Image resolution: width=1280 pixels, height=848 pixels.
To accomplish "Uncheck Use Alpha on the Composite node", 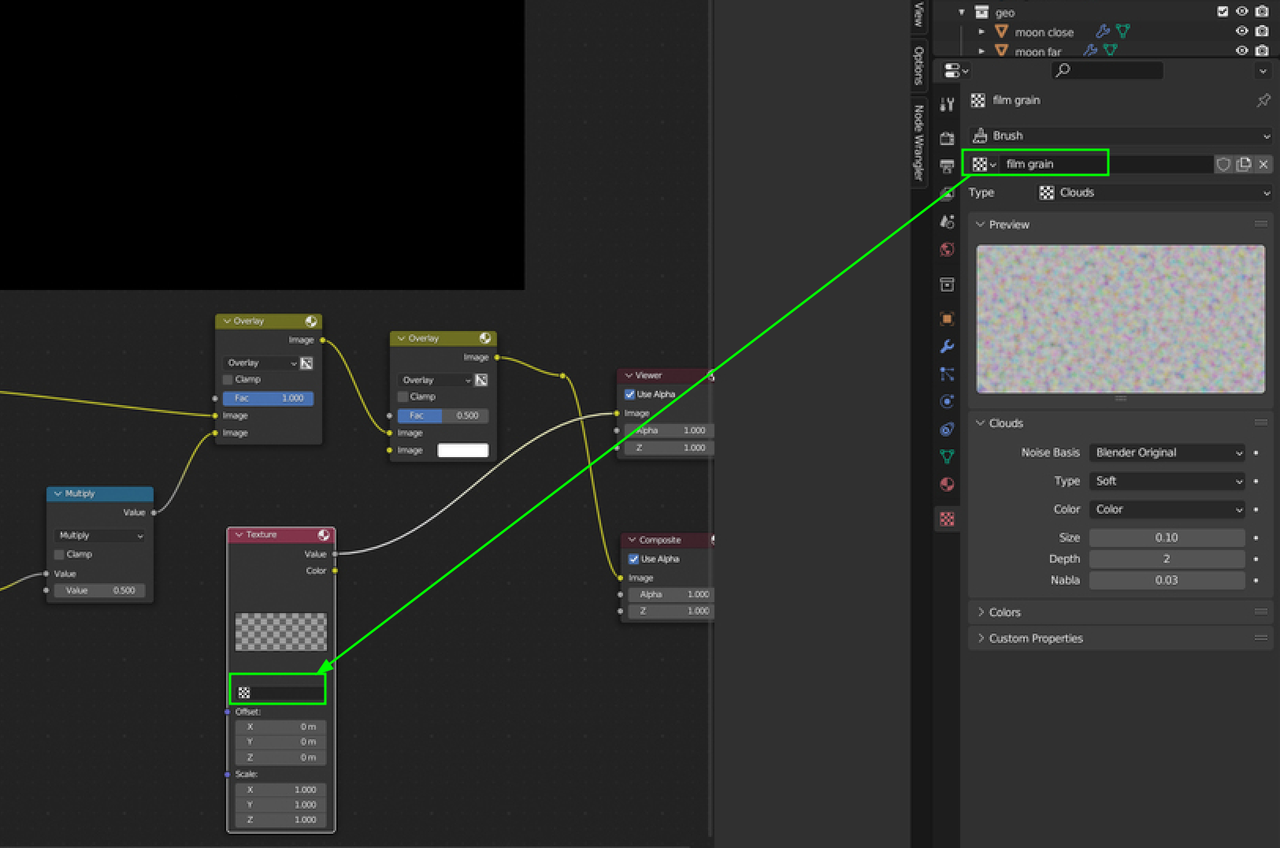I will click(x=634, y=559).
